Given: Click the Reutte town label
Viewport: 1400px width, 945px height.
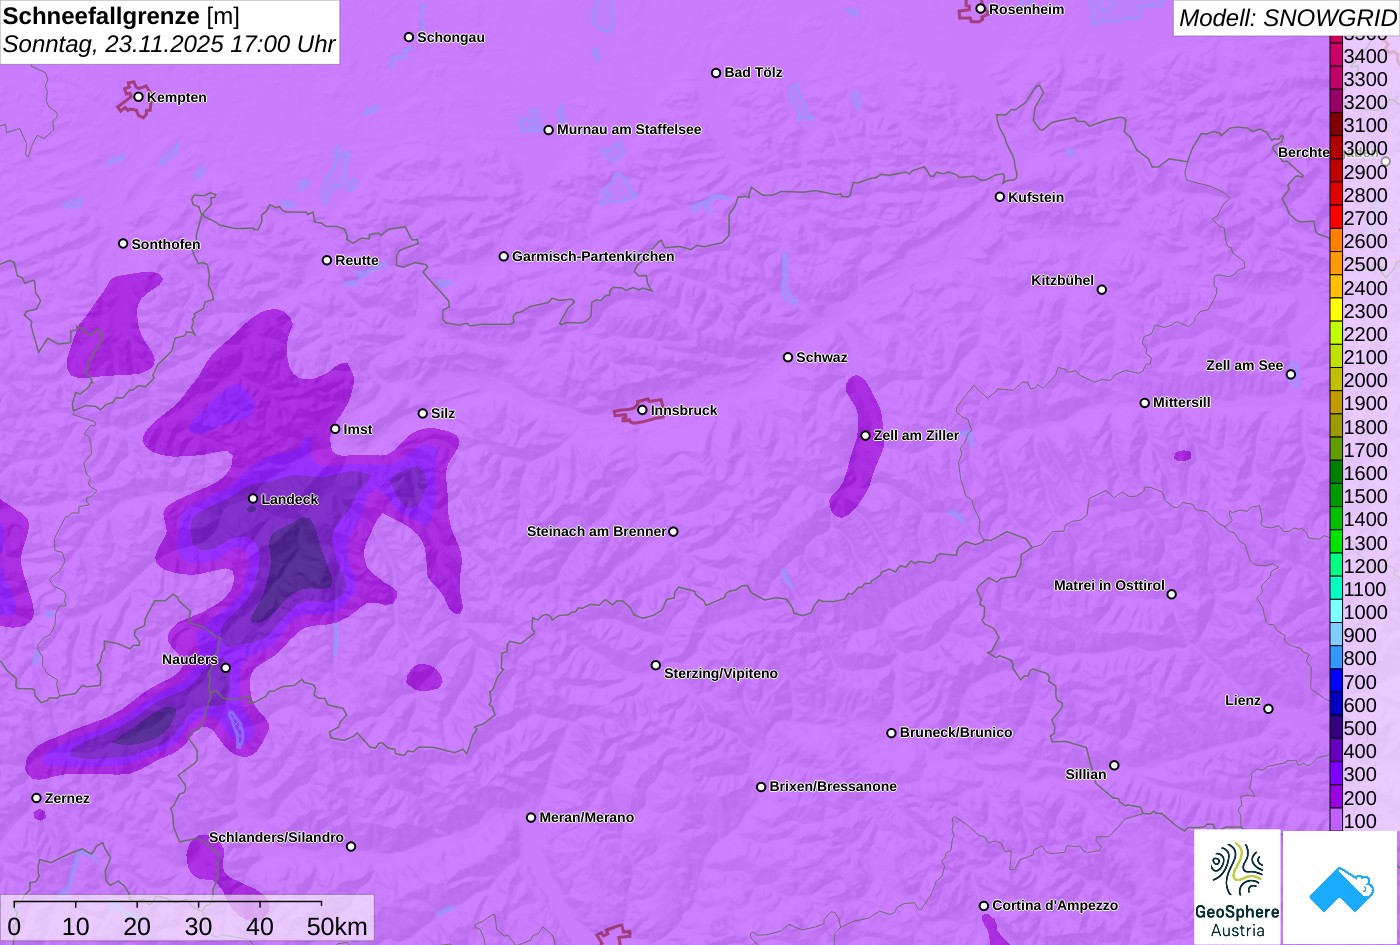Looking at the screenshot, I should coord(357,260).
